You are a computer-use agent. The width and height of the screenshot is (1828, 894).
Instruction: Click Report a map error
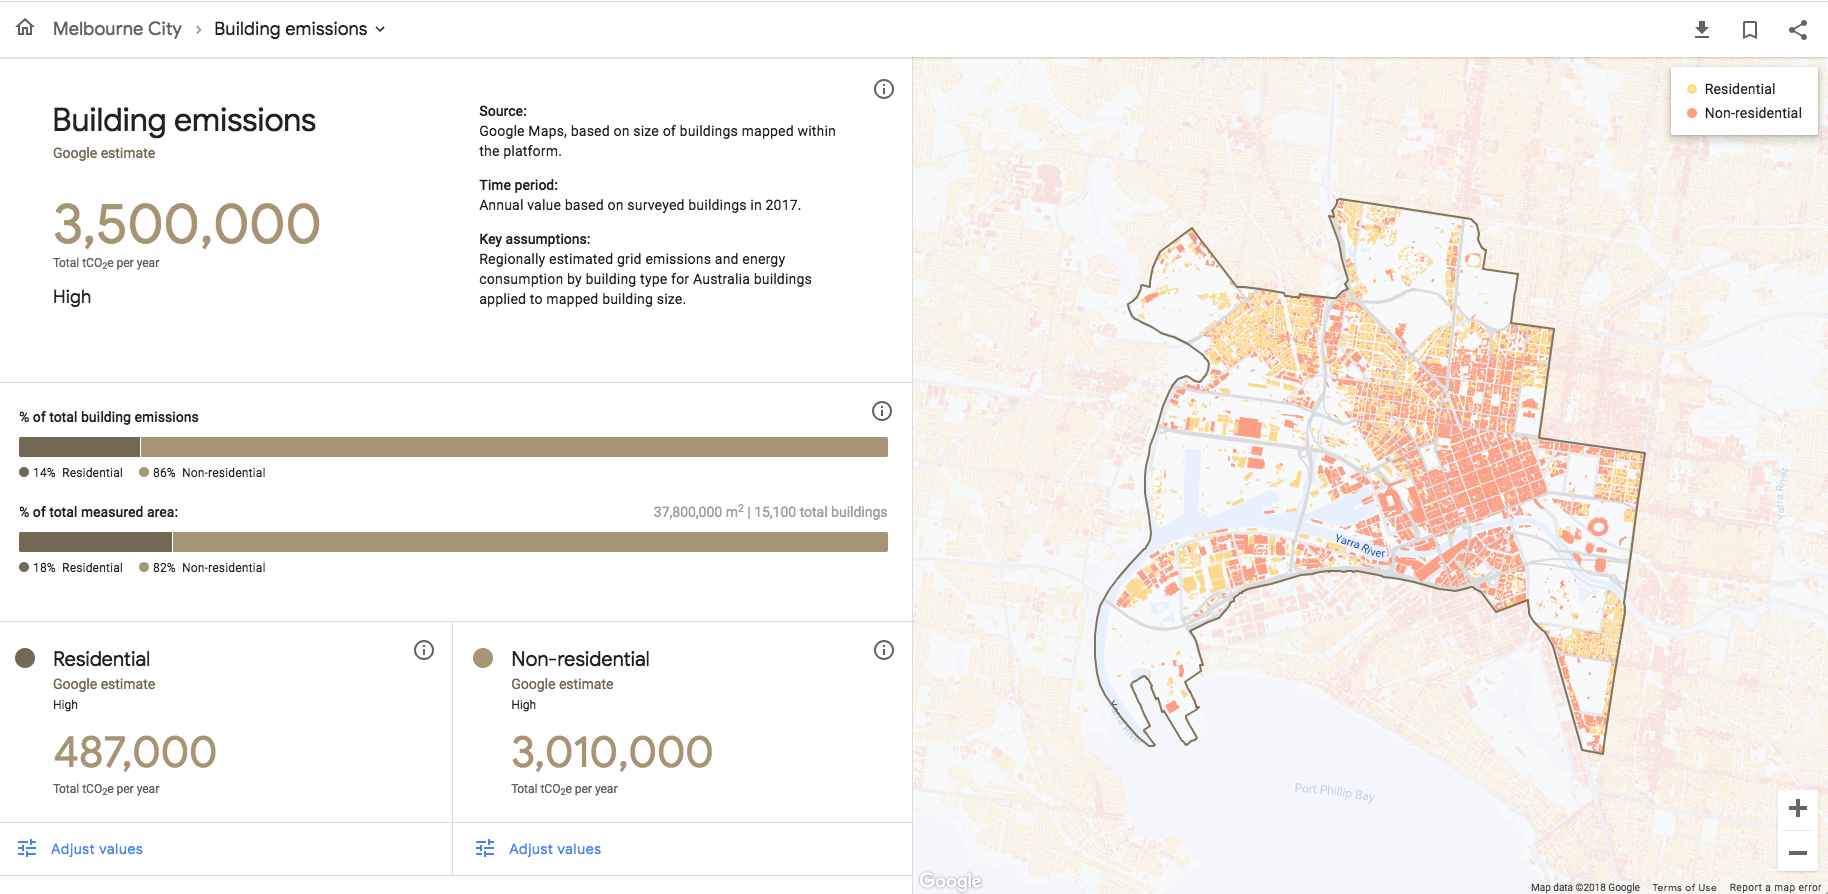[x=1776, y=887]
